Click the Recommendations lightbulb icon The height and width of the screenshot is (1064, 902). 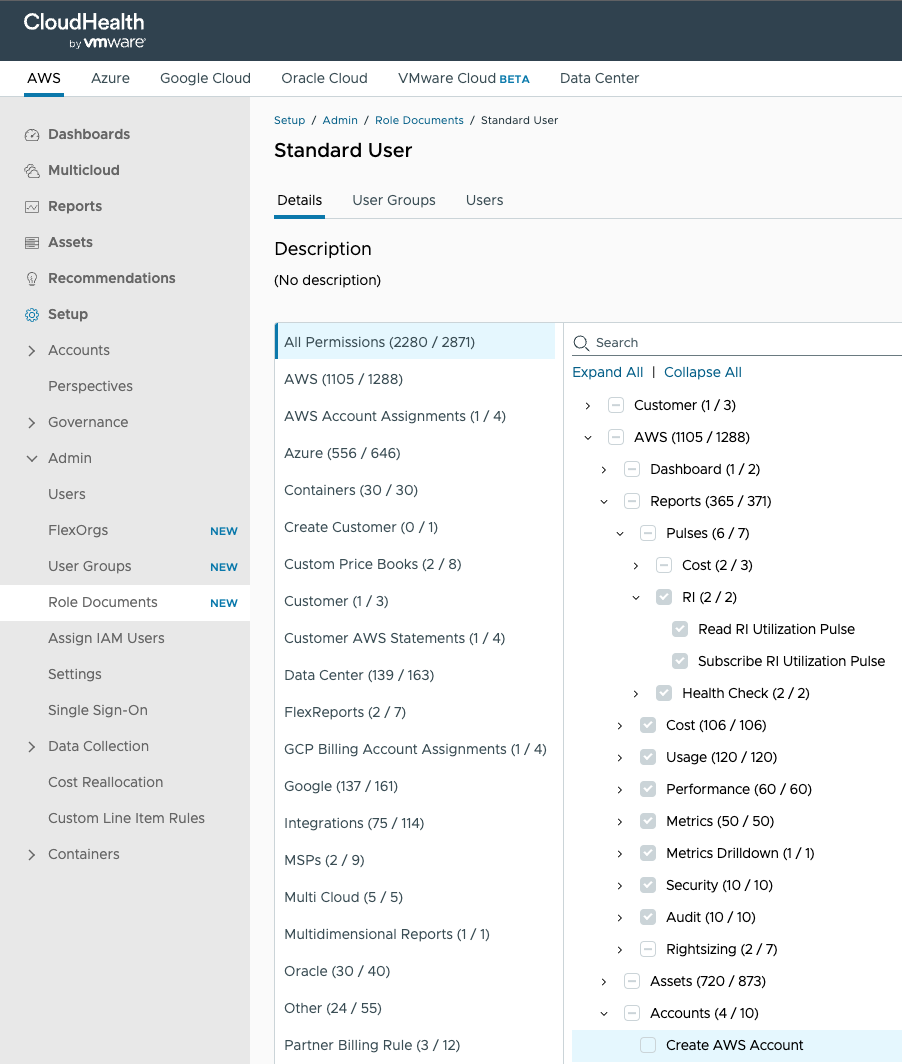[32, 279]
